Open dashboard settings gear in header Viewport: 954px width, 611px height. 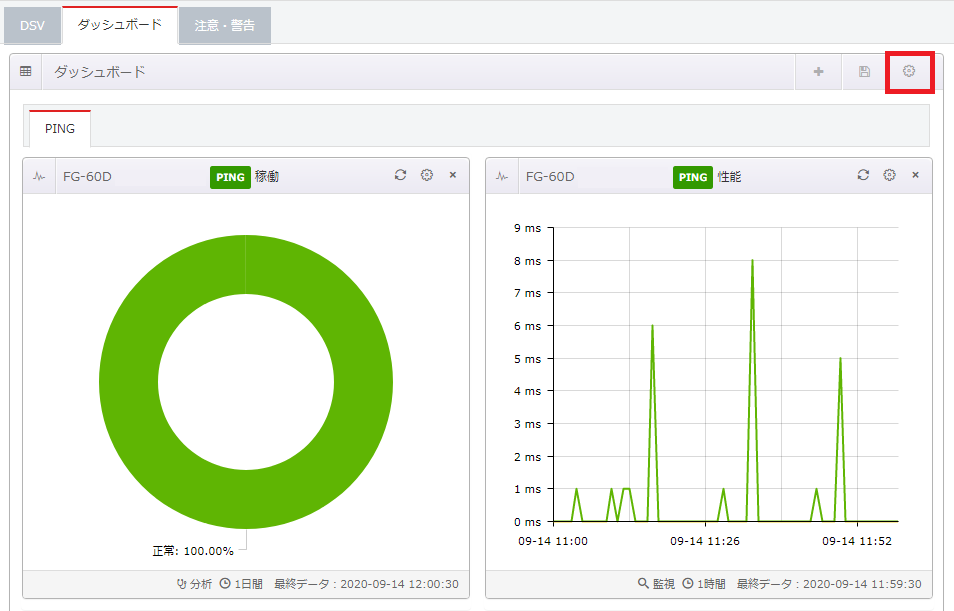click(x=909, y=72)
